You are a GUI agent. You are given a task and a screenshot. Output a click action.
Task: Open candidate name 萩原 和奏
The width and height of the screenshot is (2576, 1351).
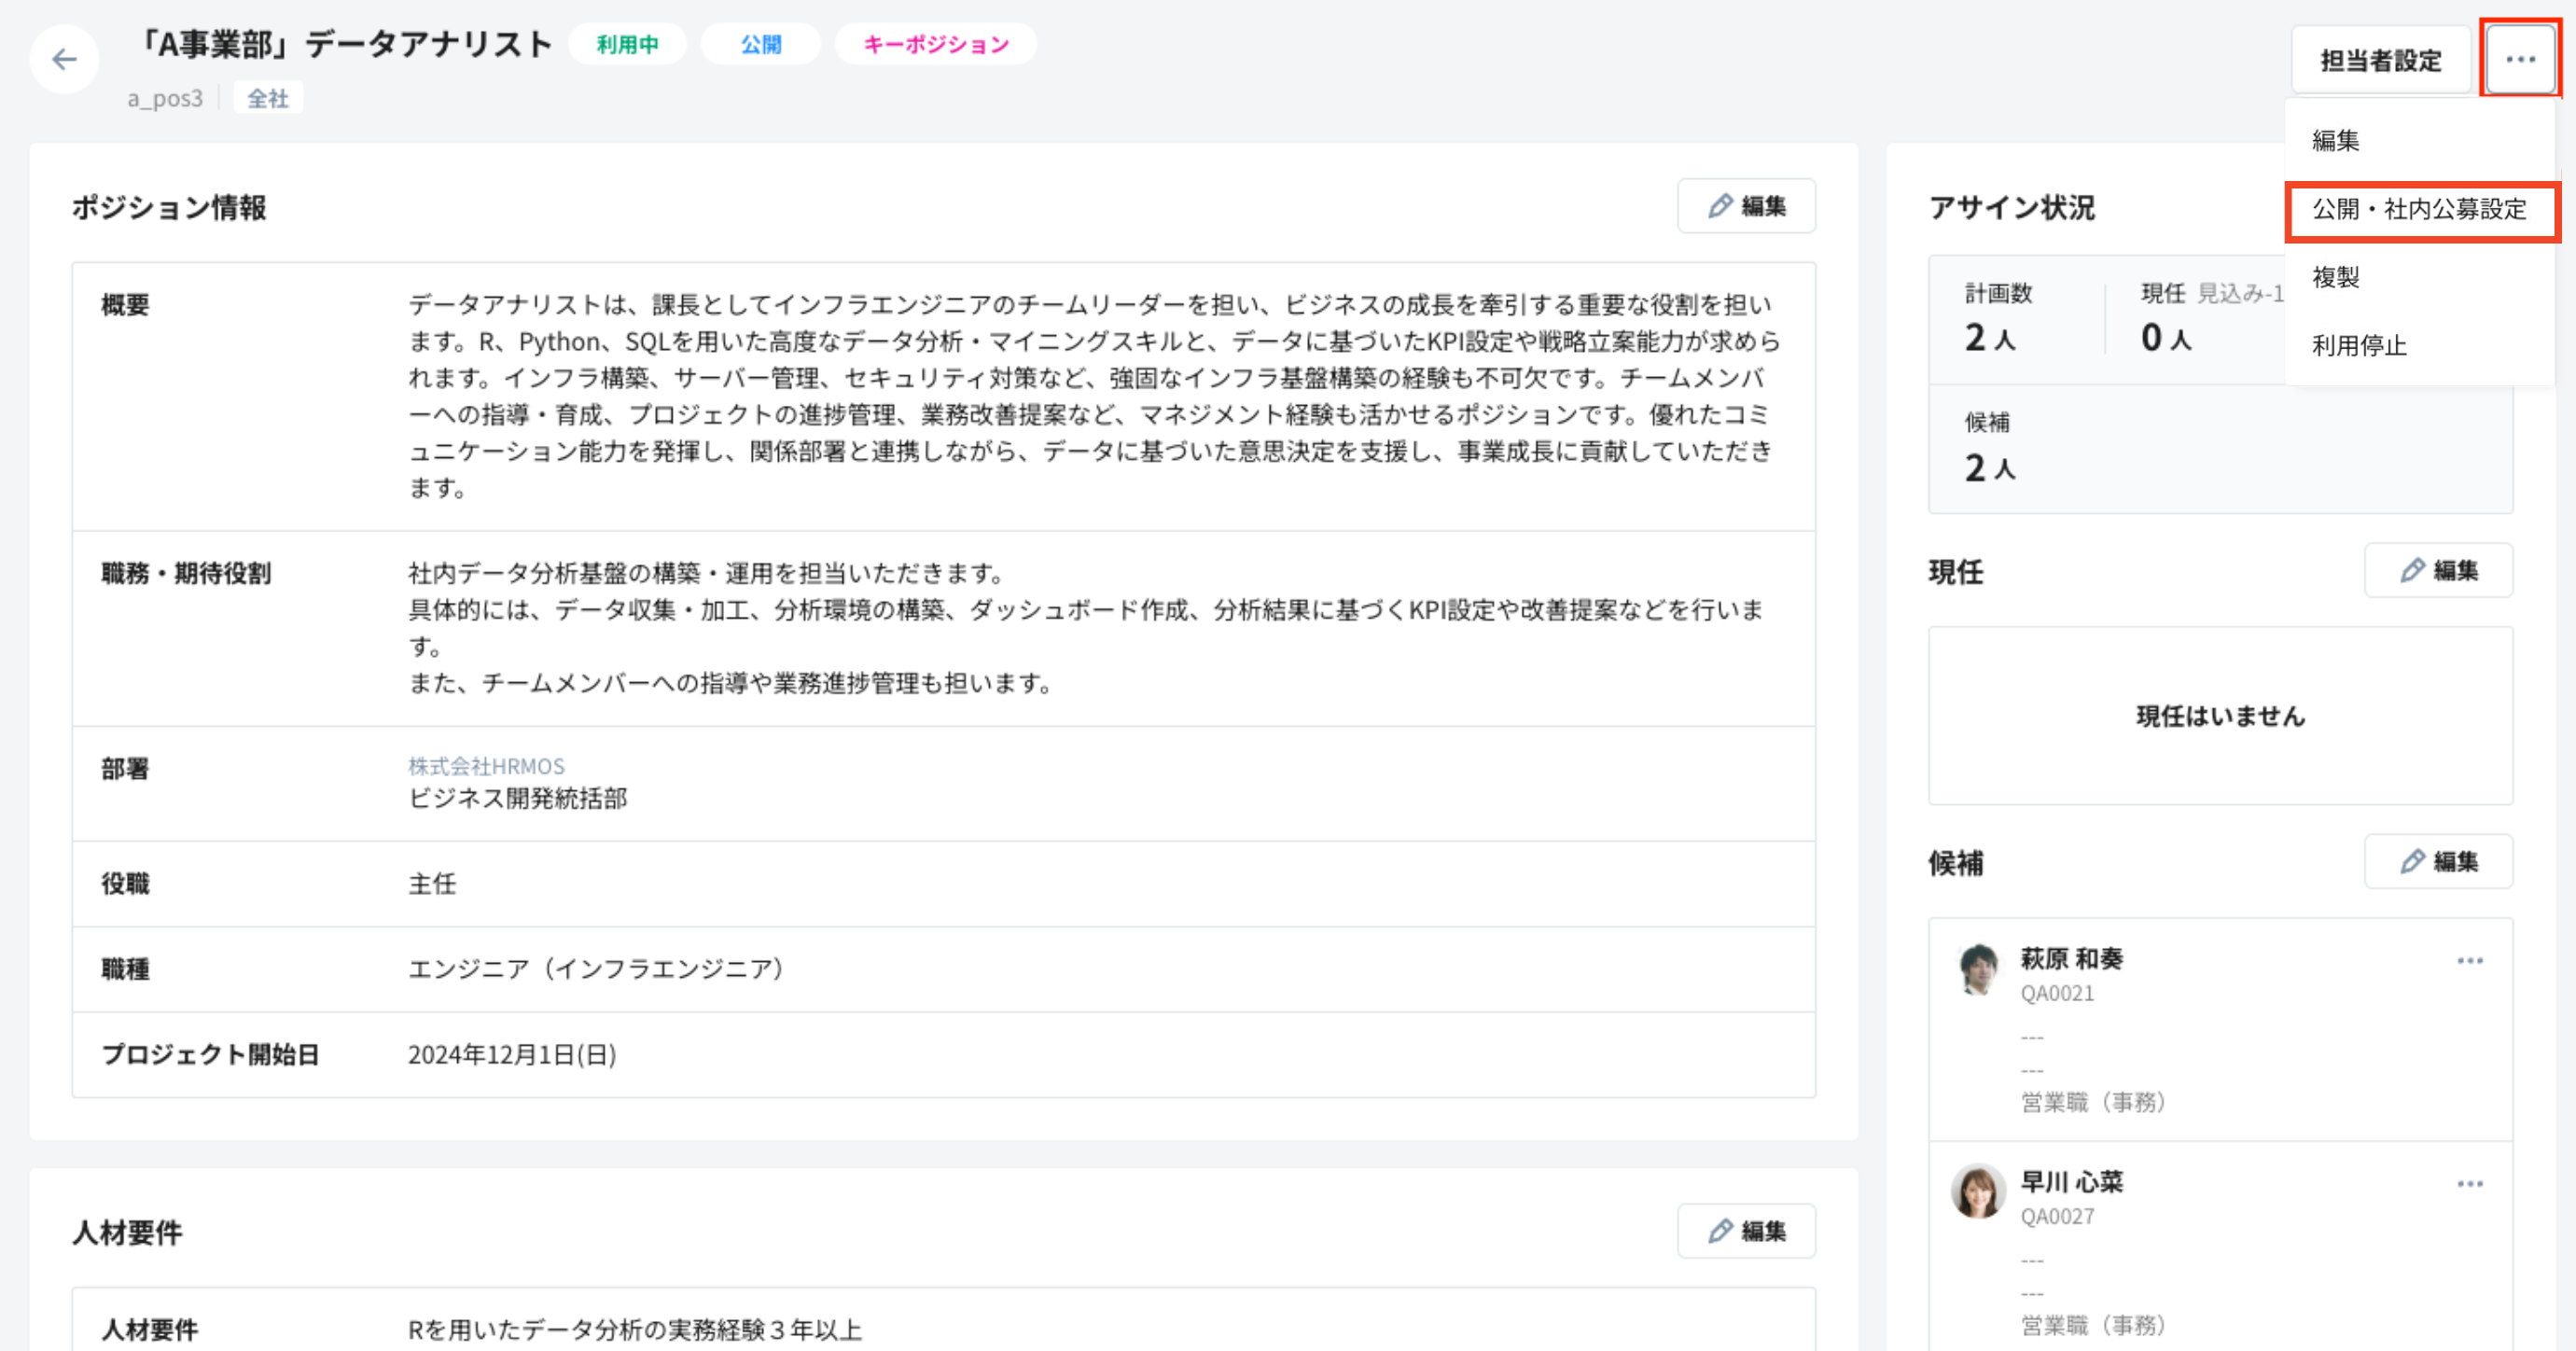[x=2071, y=959]
